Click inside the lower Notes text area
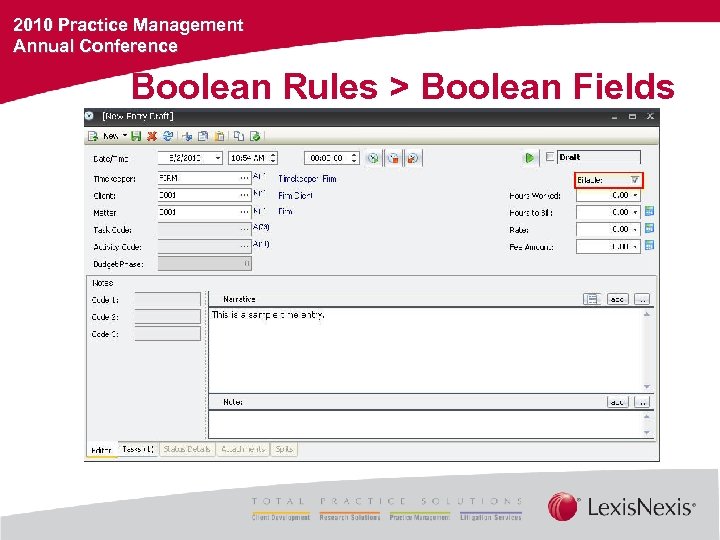 426,424
